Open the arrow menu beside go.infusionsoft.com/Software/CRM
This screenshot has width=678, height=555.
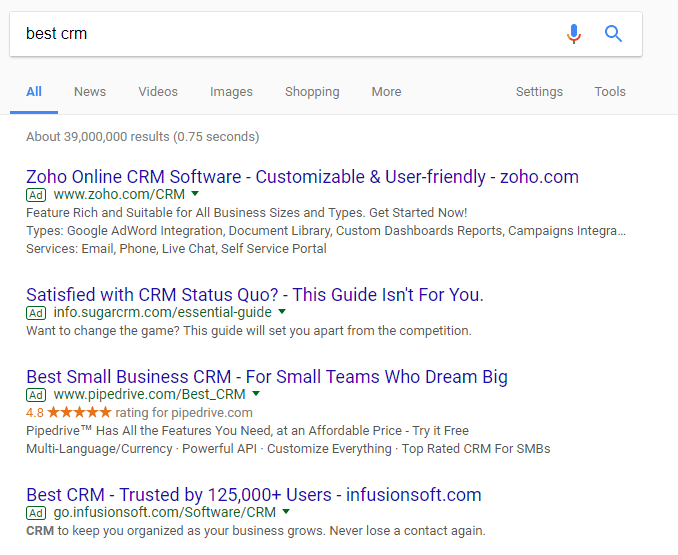[x=286, y=512]
